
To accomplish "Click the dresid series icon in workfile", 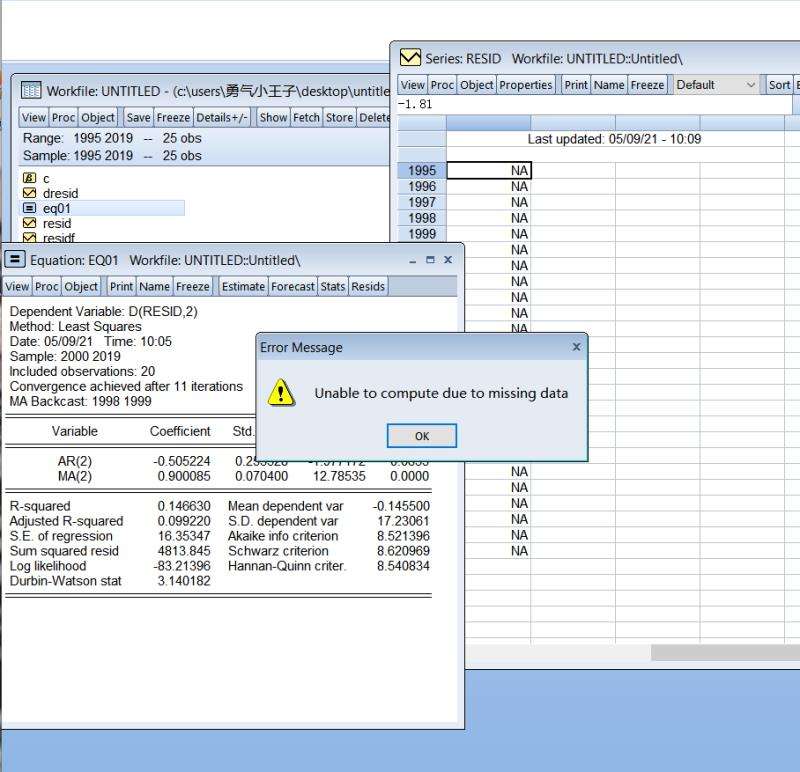I will 29,193.
